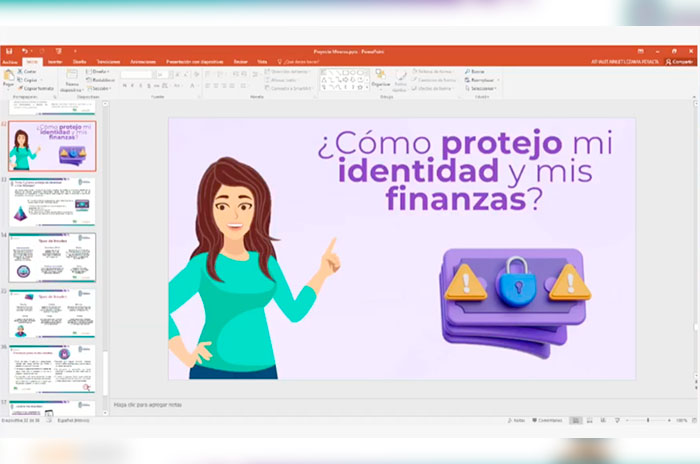Open the Insertar ribbon tab
Screen dimensions: 700x464
coord(54,61)
